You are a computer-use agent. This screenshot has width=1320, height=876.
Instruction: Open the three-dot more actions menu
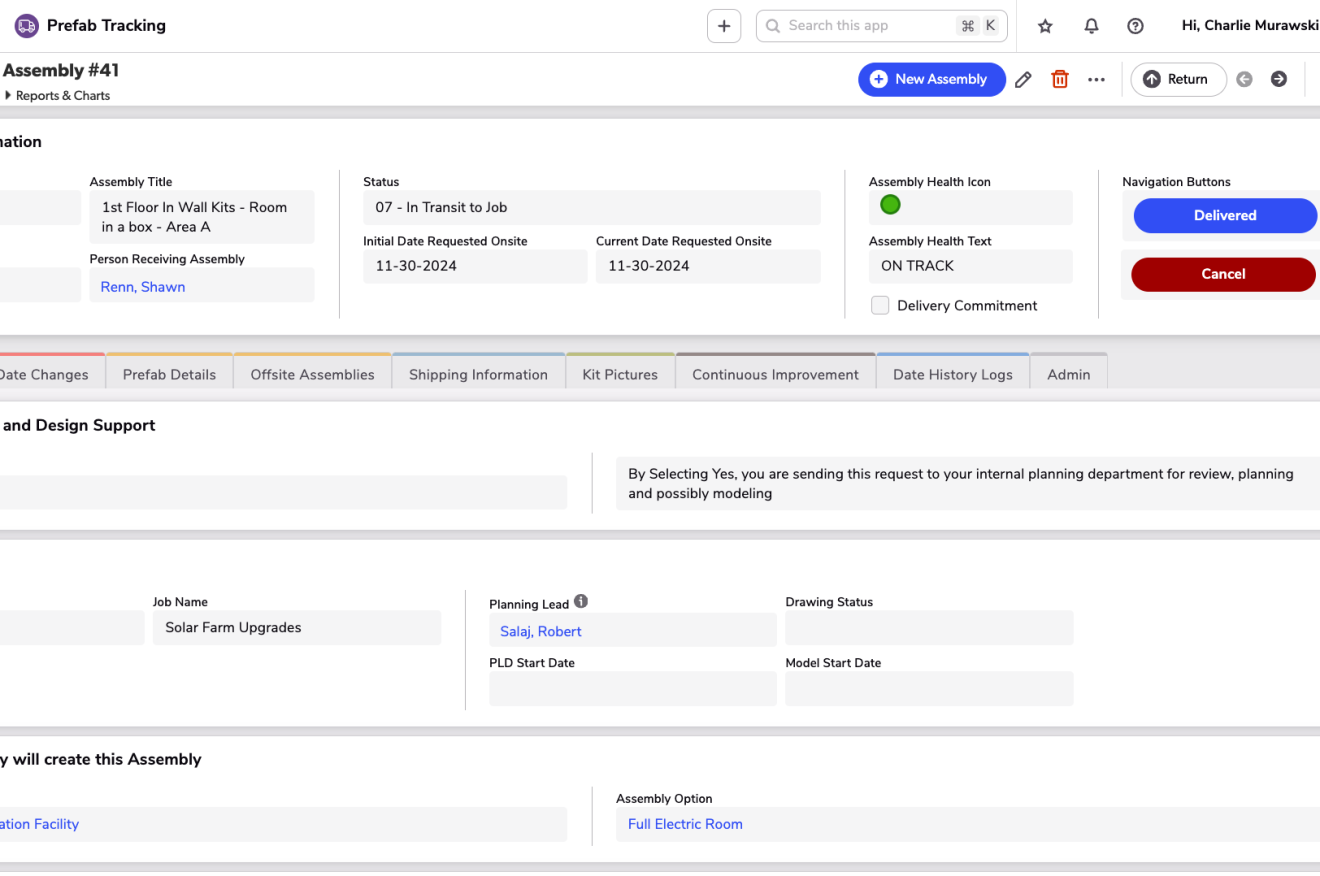(x=1097, y=80)
